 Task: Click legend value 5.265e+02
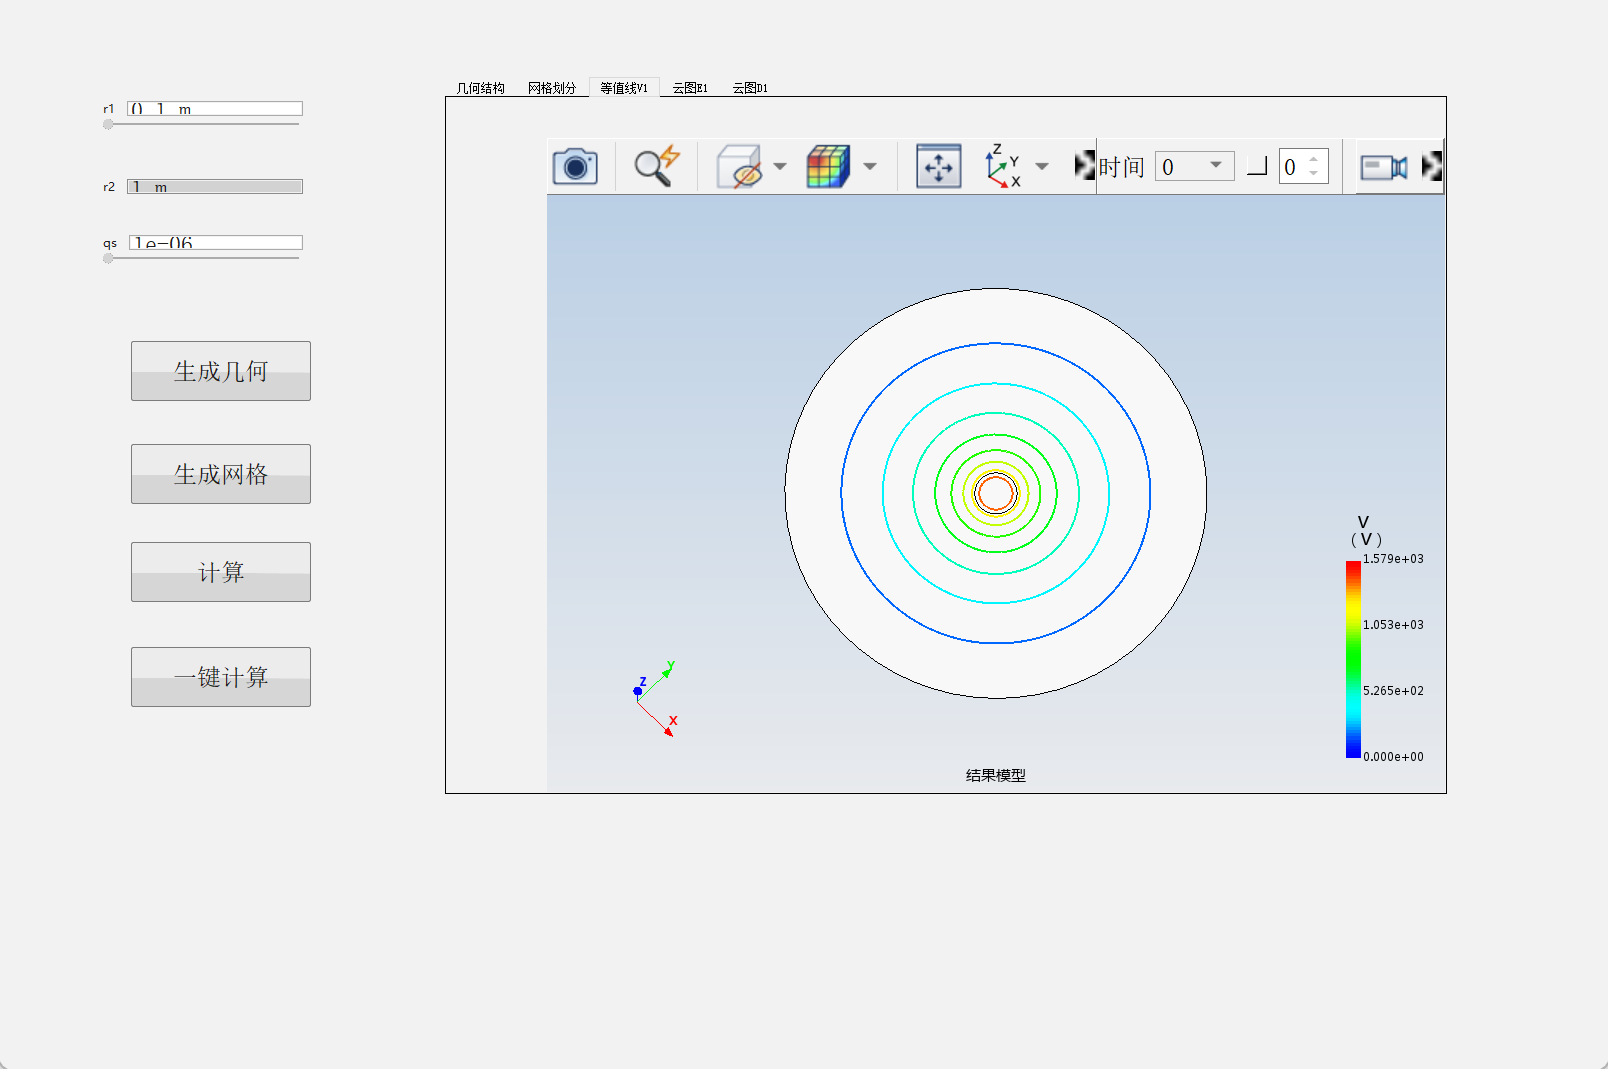pyautogui.click(x=1393, y=691)
